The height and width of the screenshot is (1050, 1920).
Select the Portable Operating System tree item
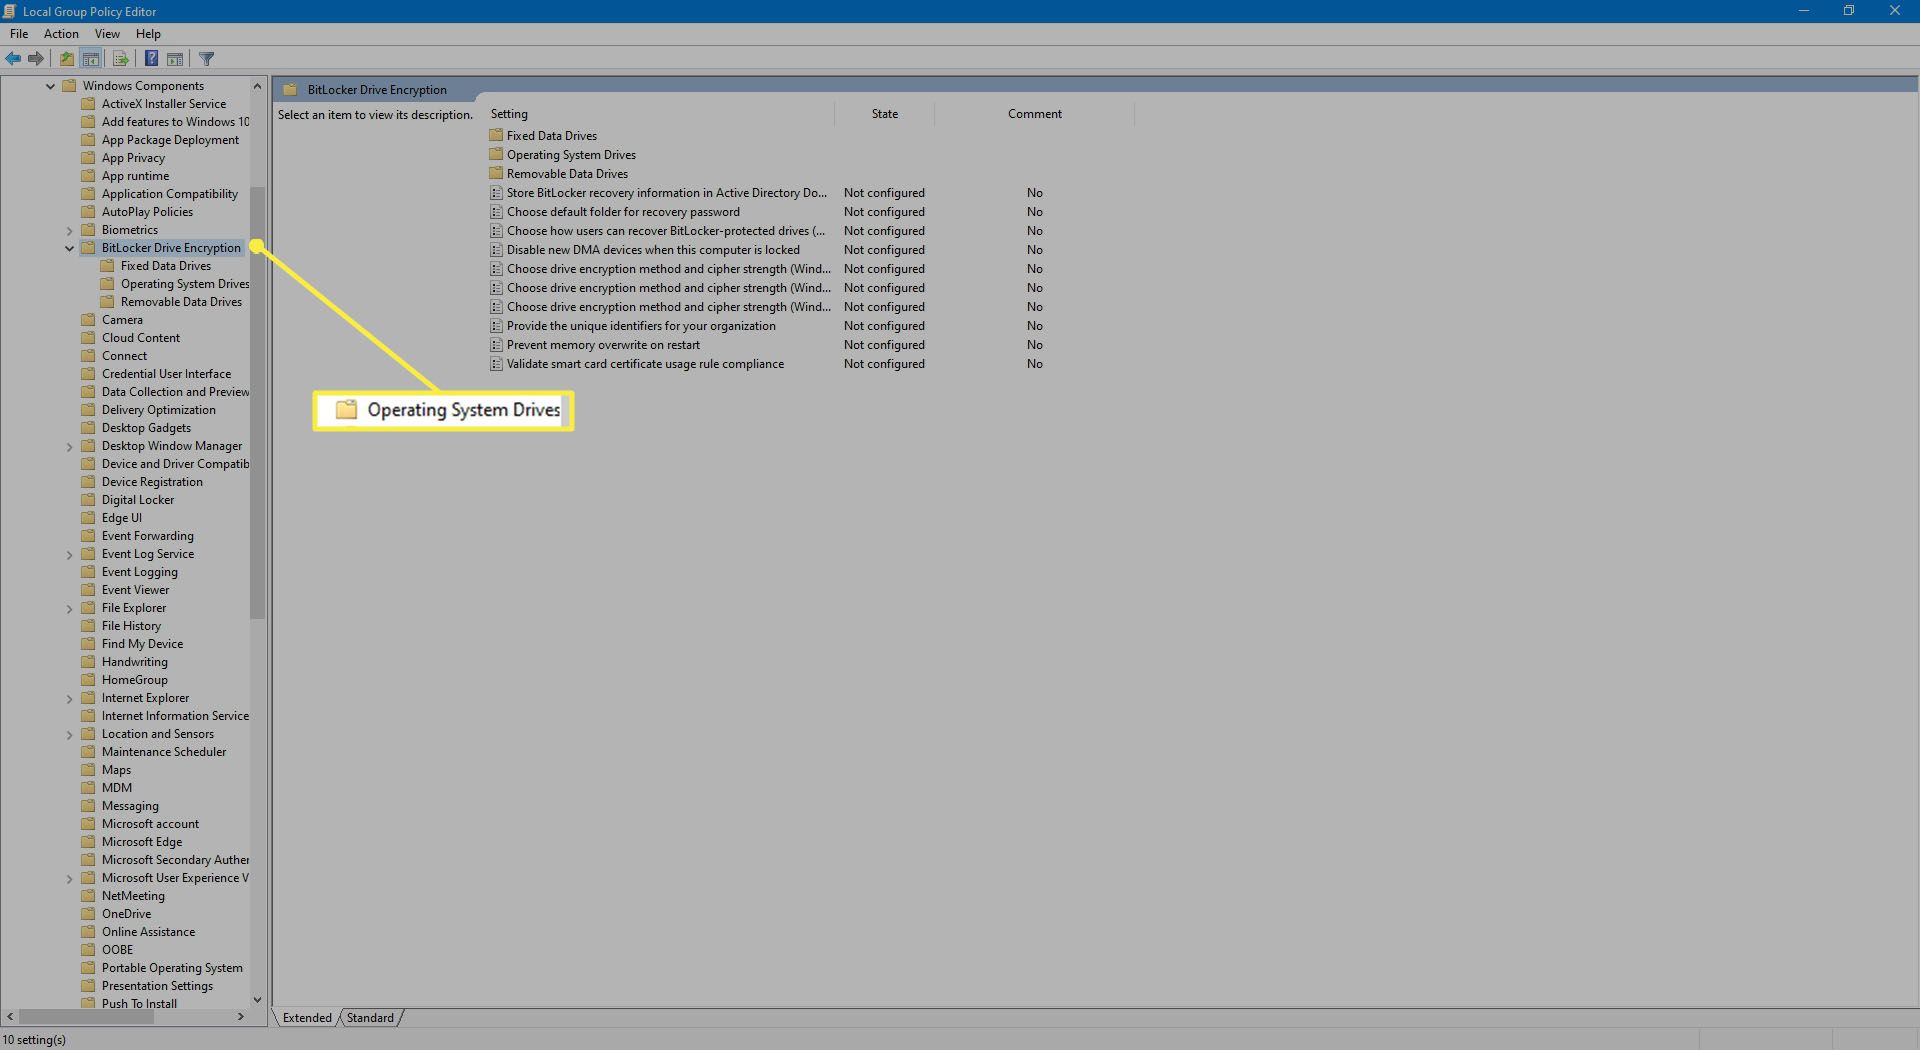(x=172, y=968)
